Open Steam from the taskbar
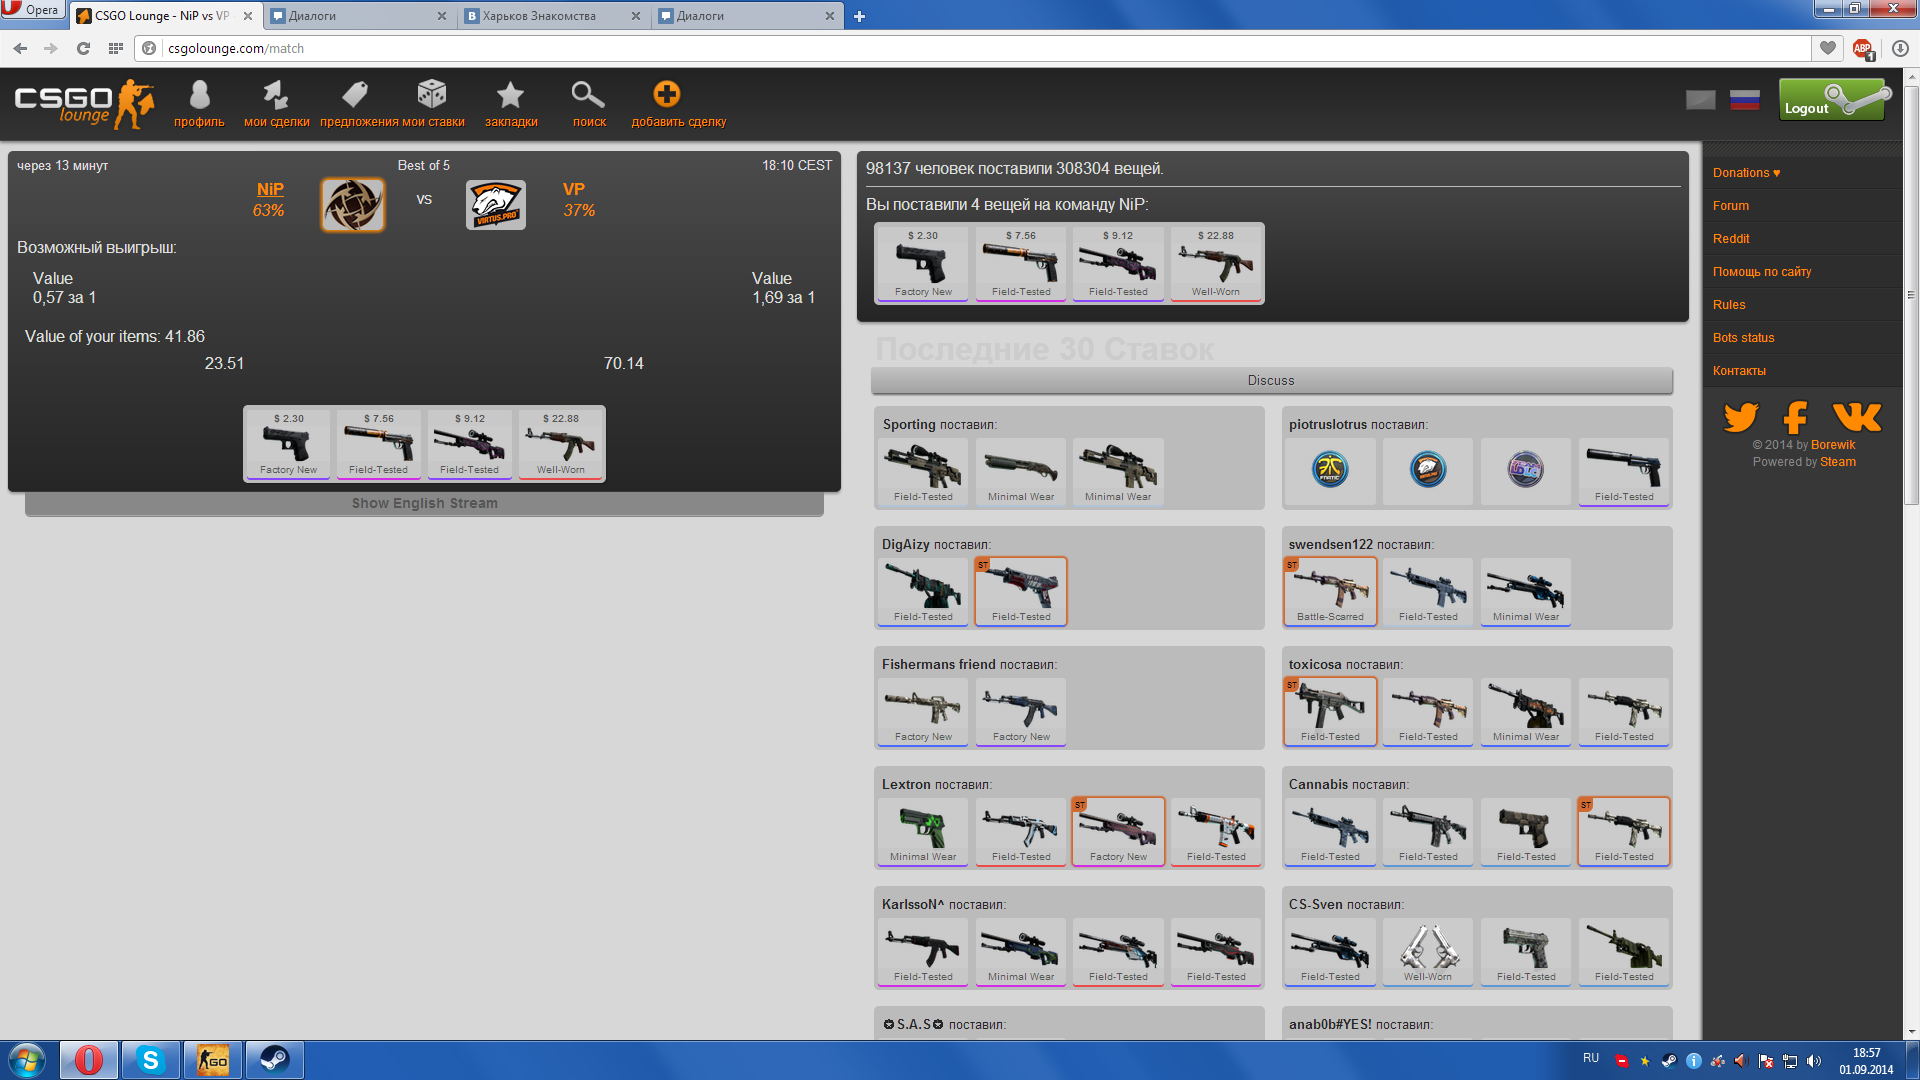1920x1080 pixels. (274, 1060)
